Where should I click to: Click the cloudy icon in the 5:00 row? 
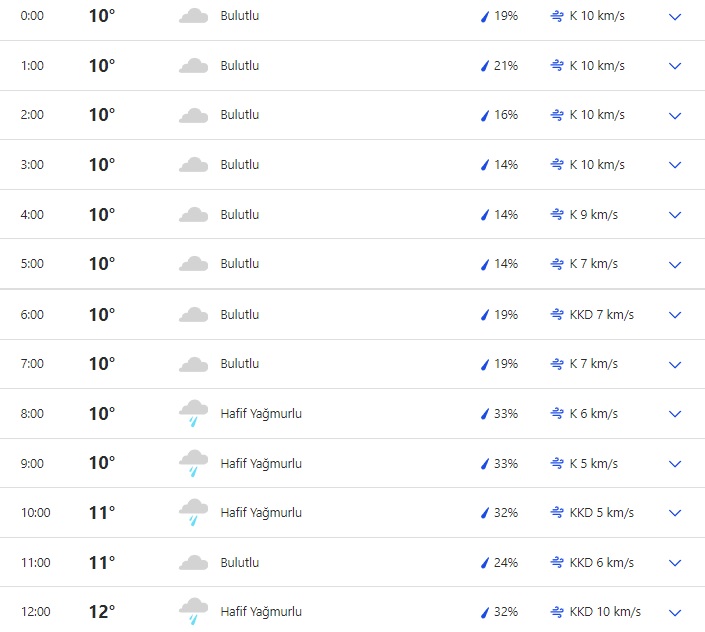[193, 264]
